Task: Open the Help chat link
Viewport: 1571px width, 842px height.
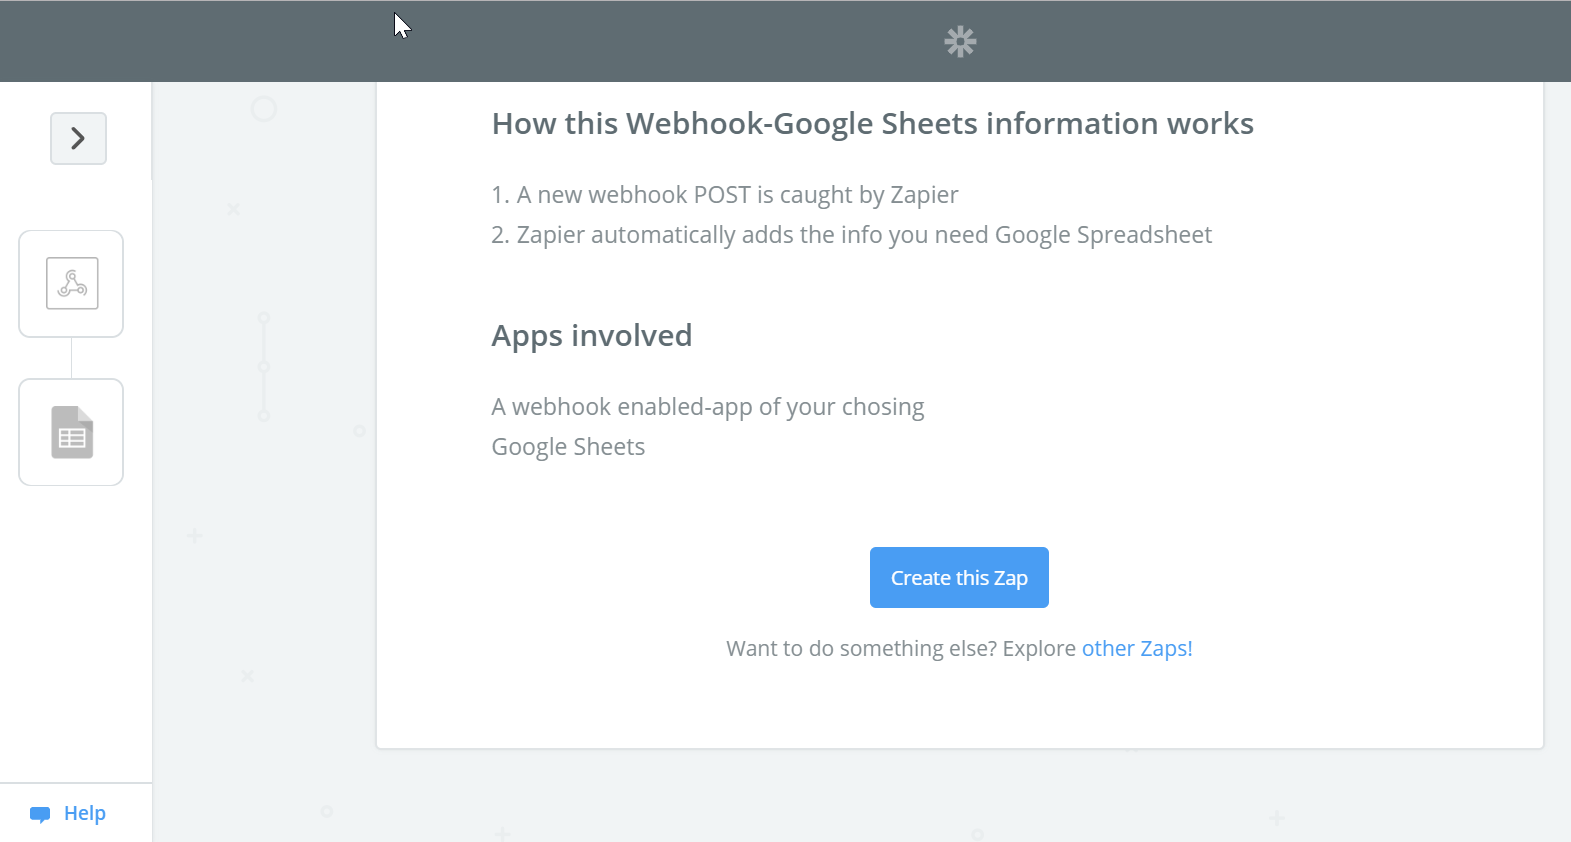Action: (x=68, y=813)
